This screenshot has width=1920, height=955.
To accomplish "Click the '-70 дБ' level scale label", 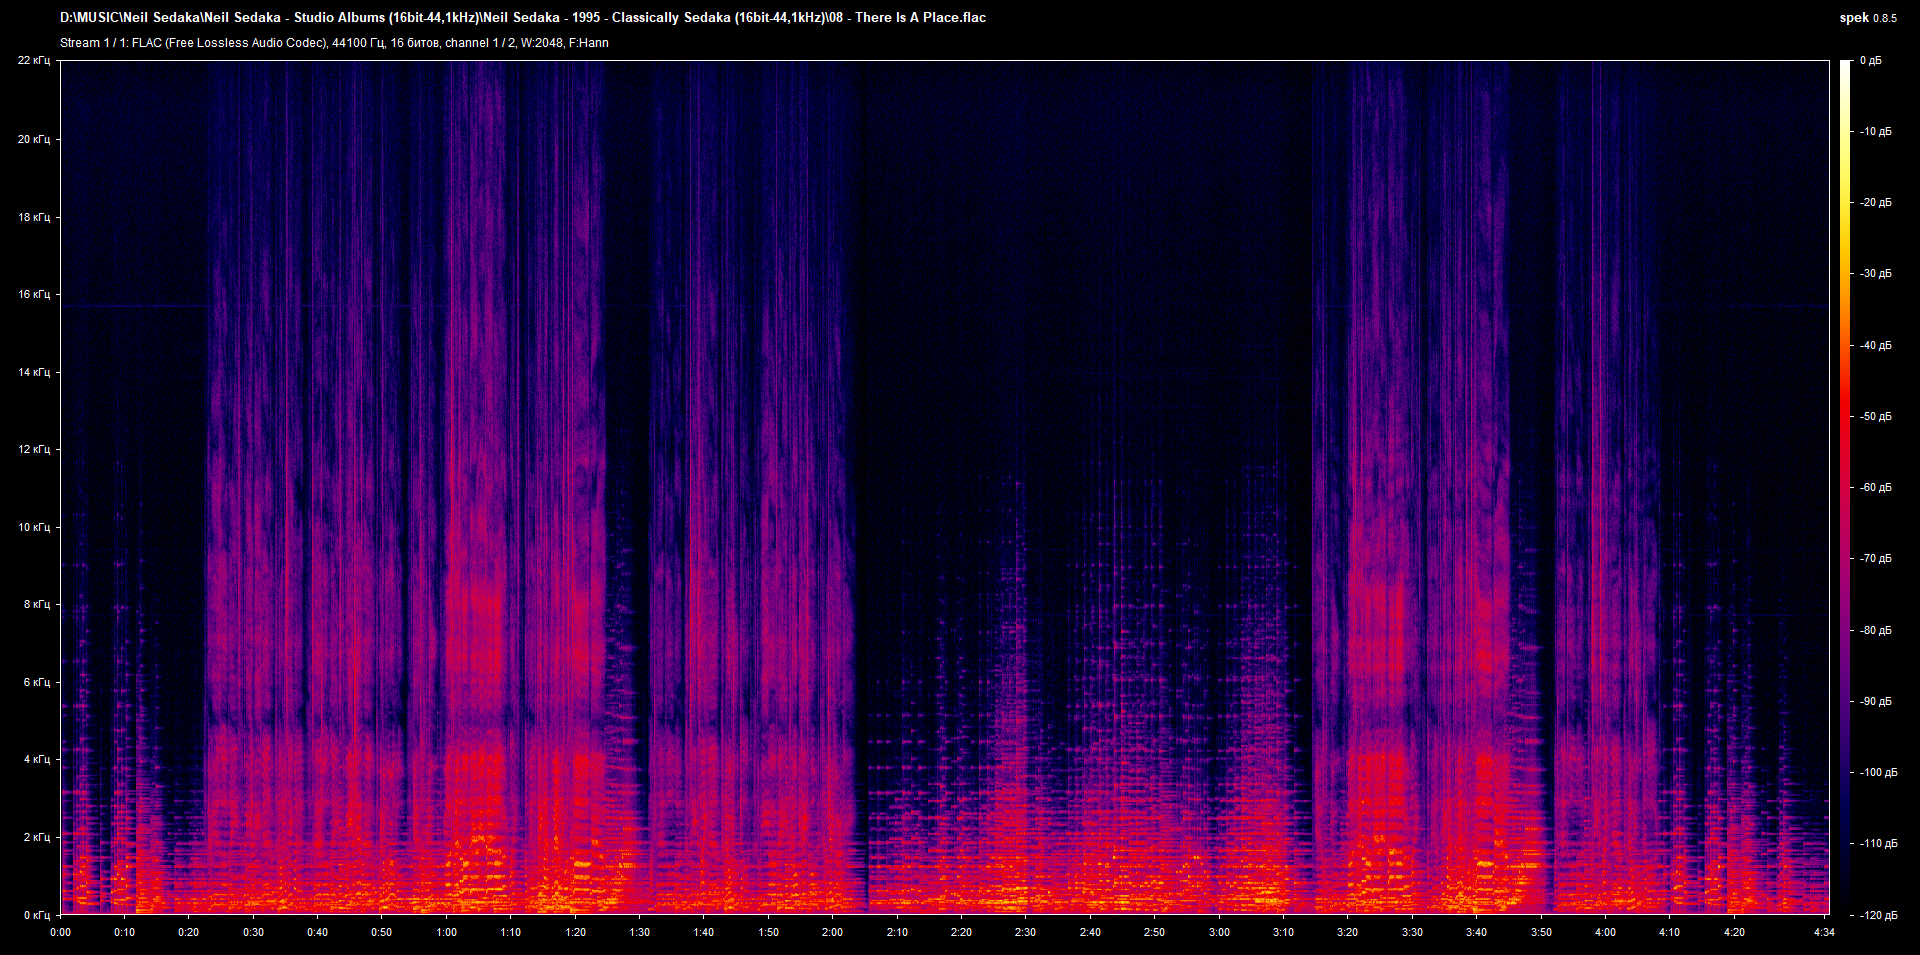I will [1876, 559].
